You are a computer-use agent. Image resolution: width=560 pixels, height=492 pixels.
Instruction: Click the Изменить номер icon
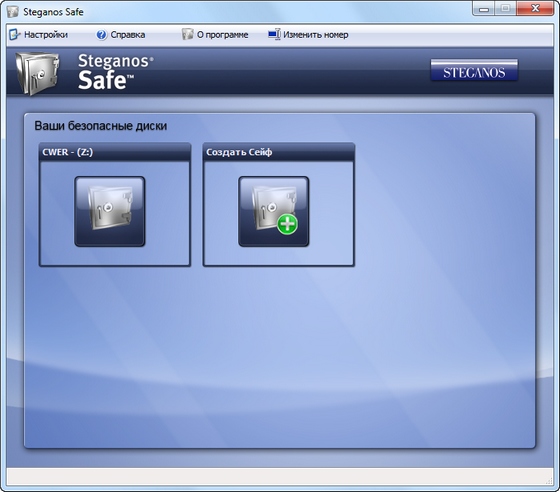click(274, 34)
